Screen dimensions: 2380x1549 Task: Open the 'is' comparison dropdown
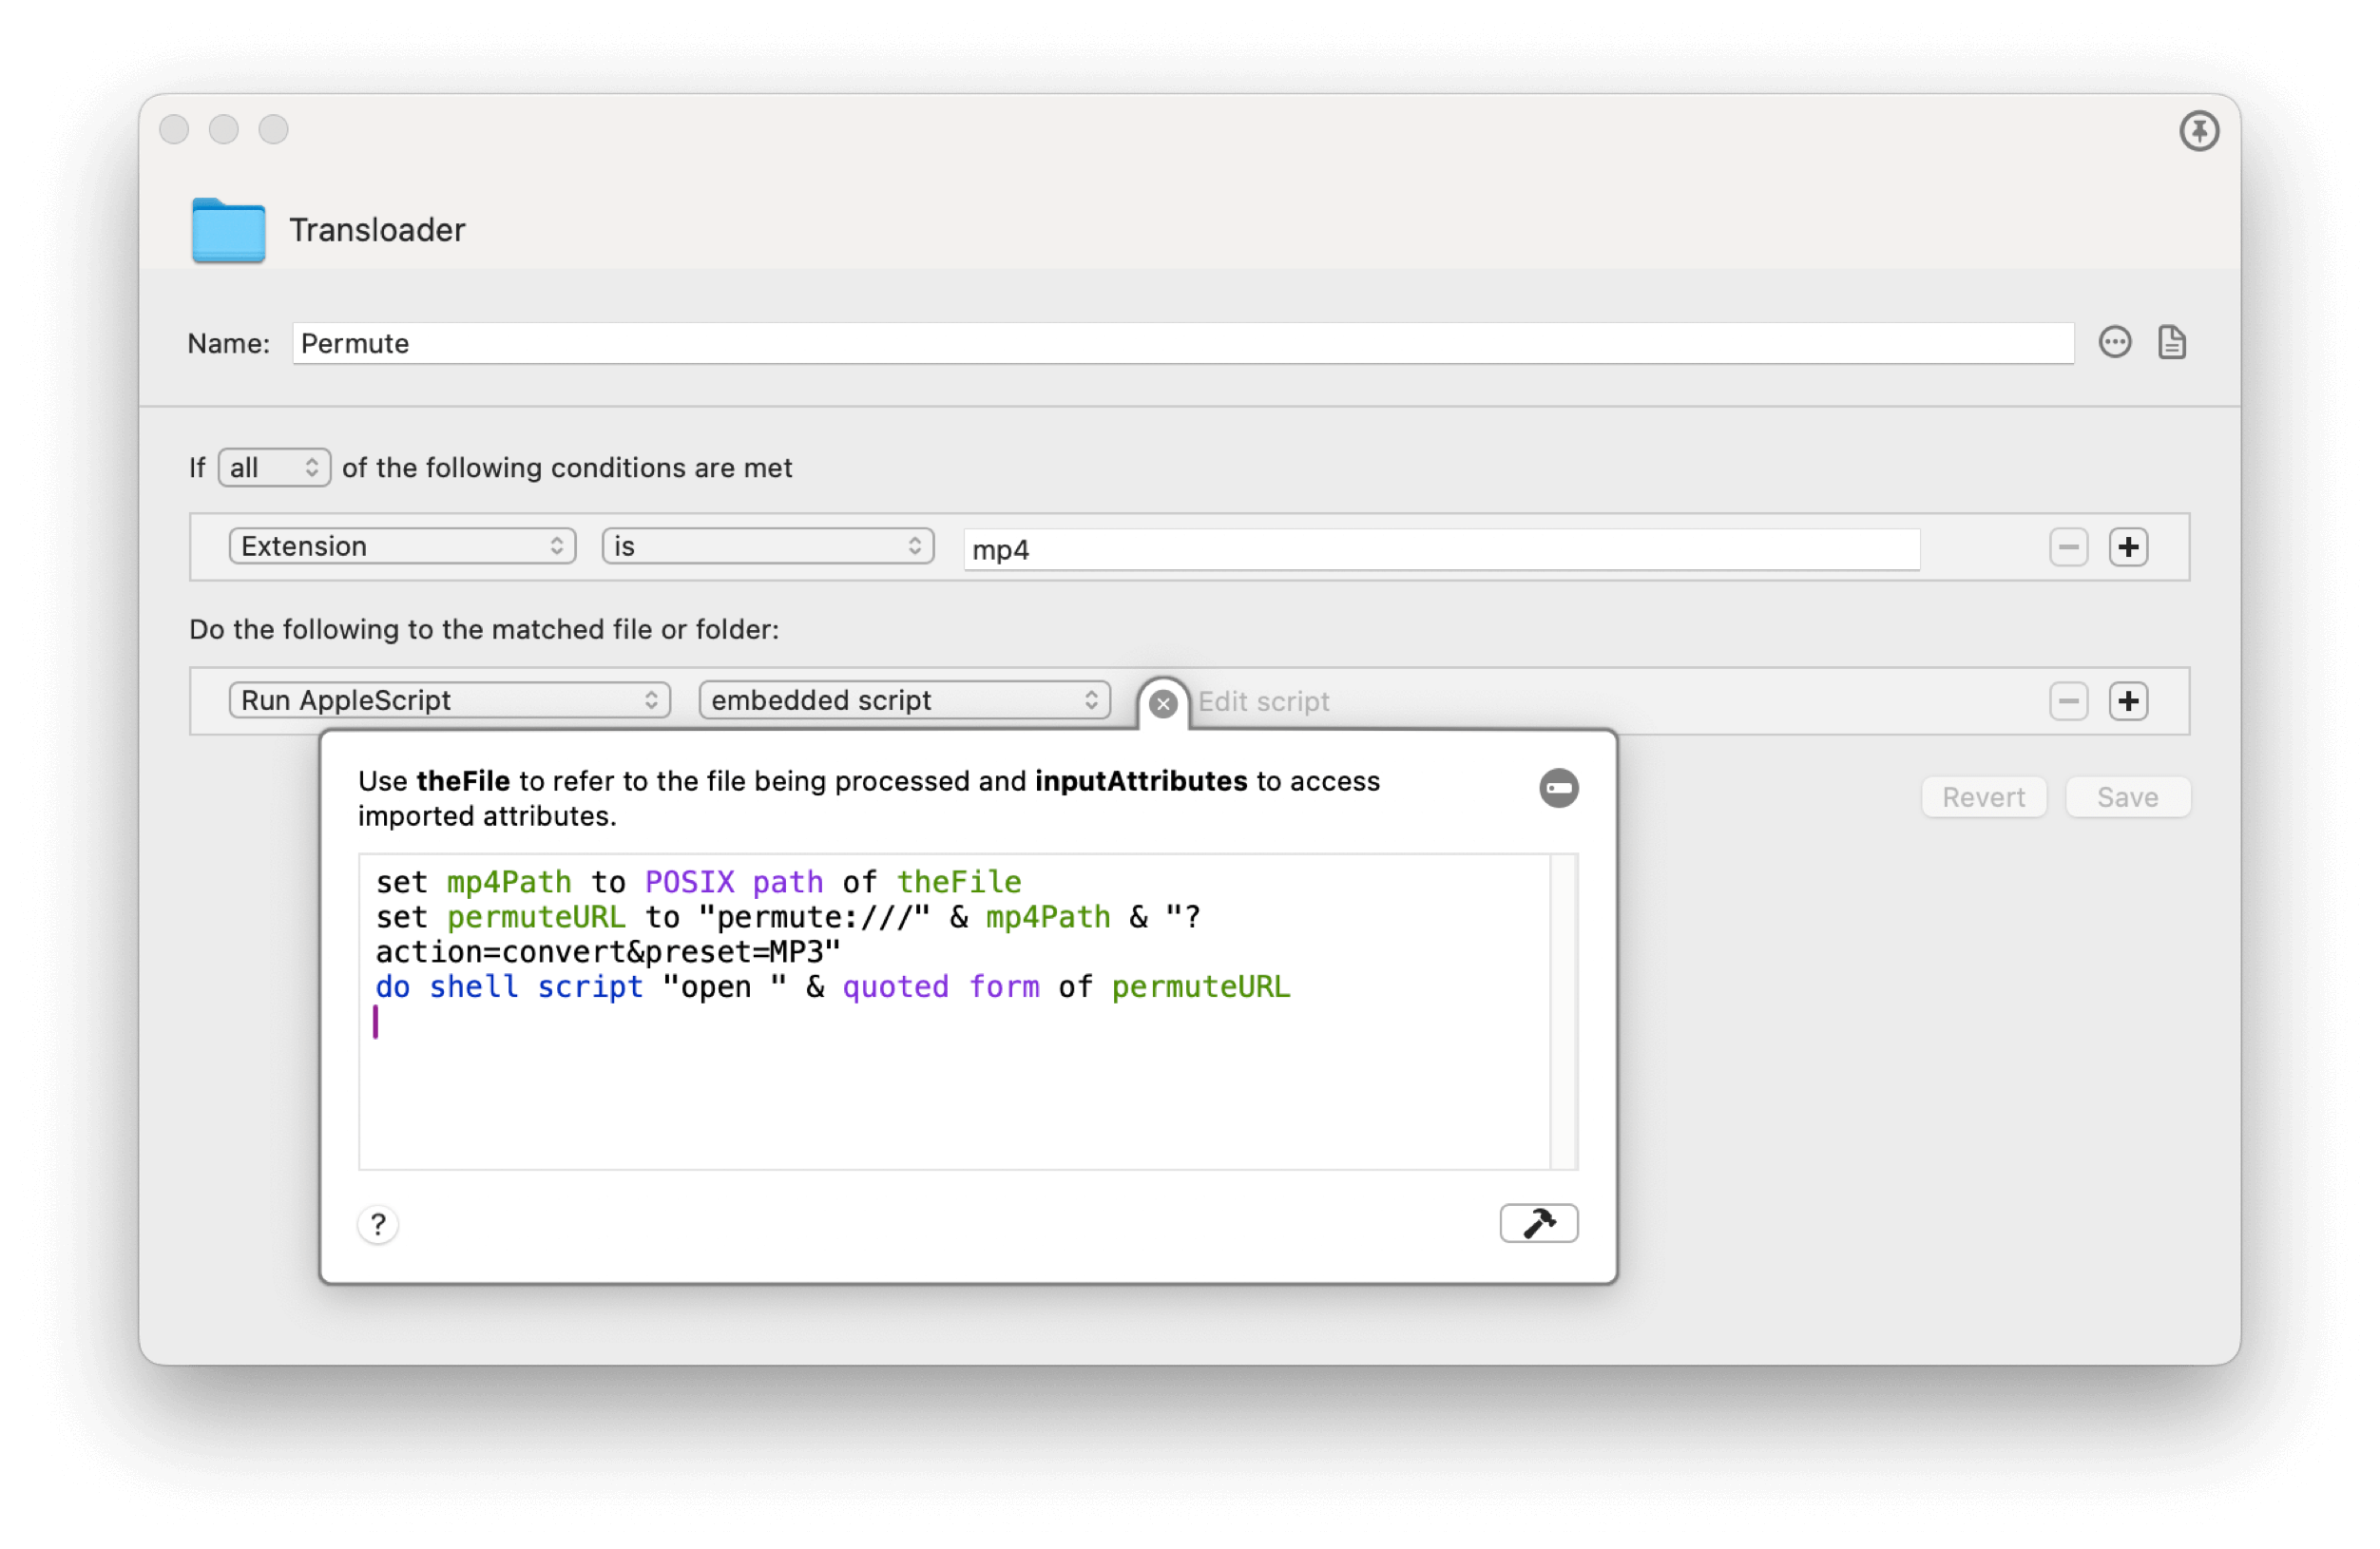point(768,547)
